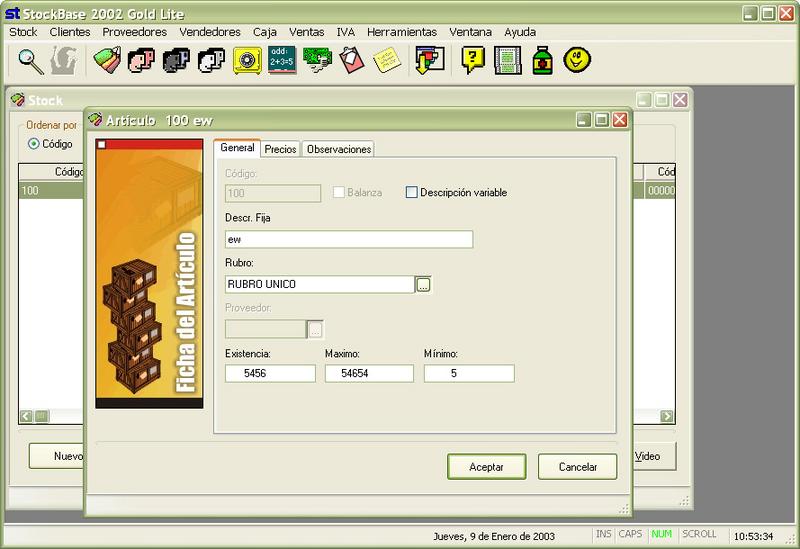Screen dimensions: 800x549
Task: Open the Ventas menu
Action: pyautogui.click(x=307, y=32)
